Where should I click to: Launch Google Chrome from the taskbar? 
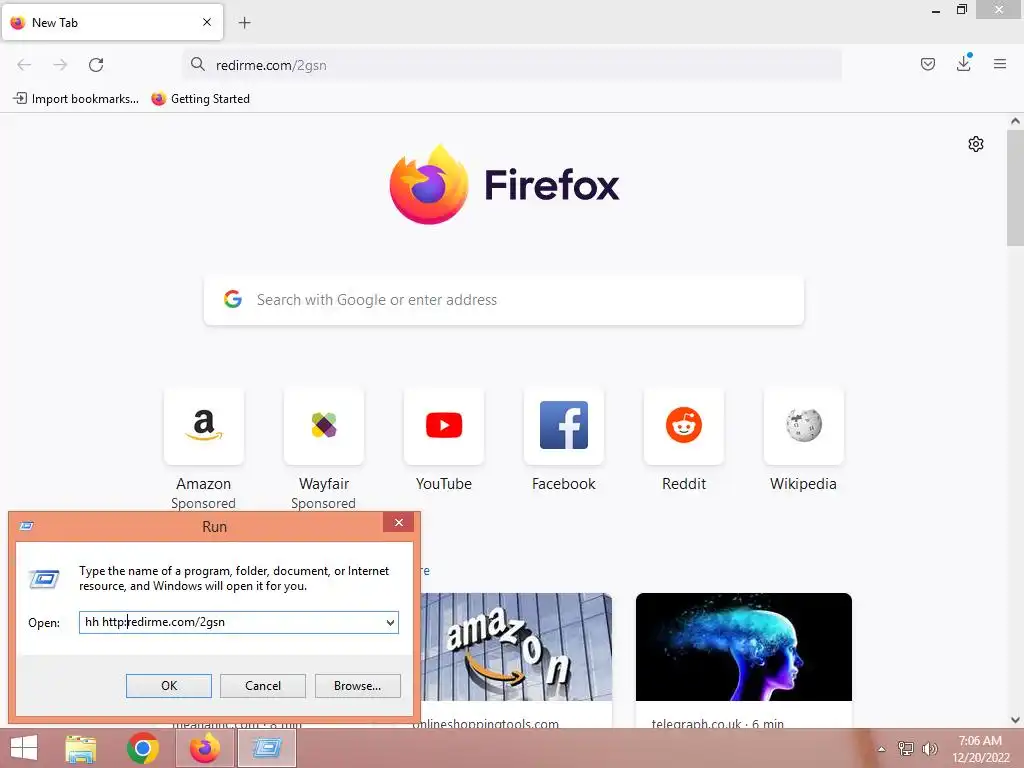click(143, 748)
